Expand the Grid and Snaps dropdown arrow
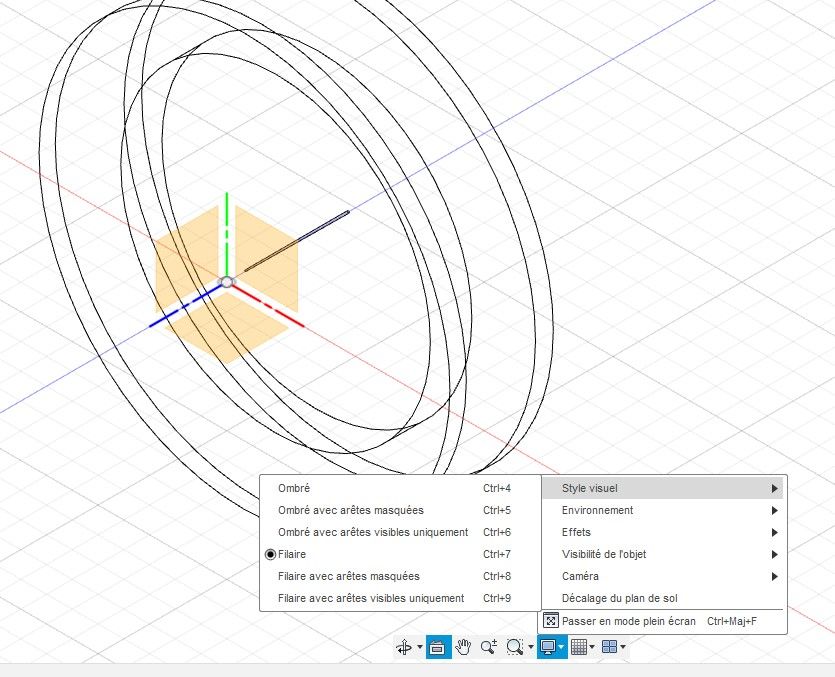This screenshot has width=835, height=677. coord(592,647)
